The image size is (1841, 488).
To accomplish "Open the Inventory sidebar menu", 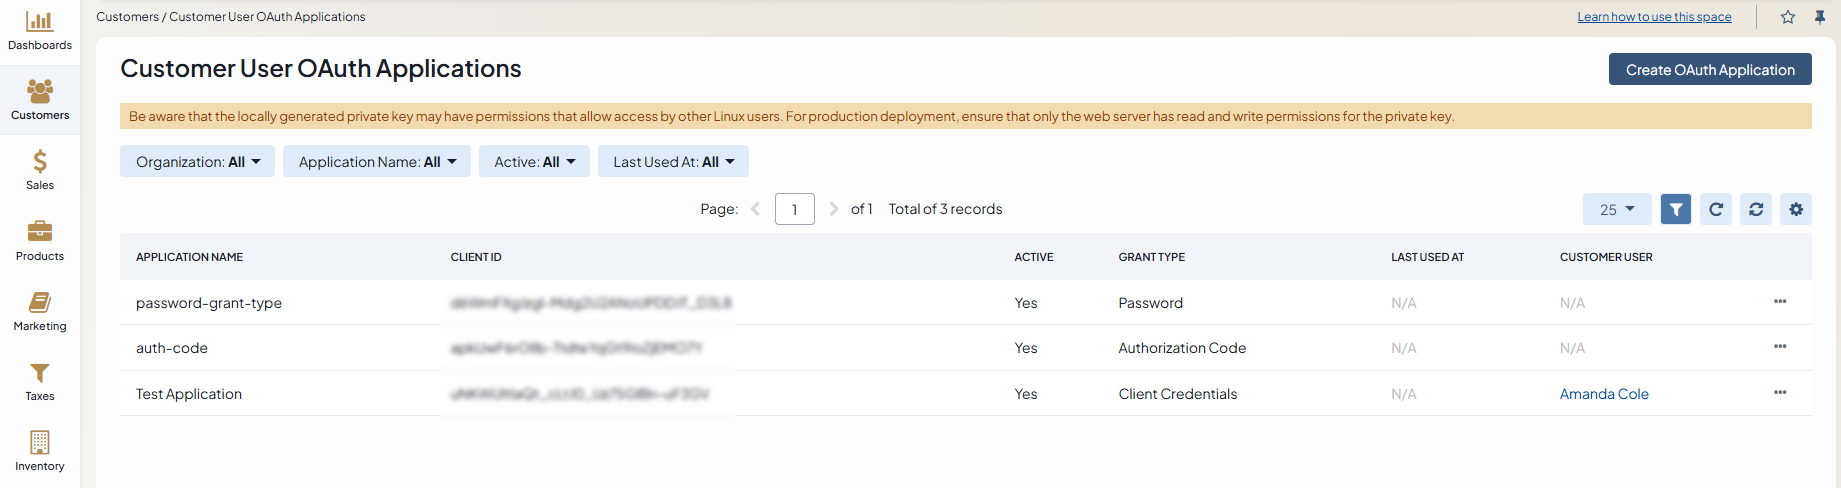I will tap(40, 451).
